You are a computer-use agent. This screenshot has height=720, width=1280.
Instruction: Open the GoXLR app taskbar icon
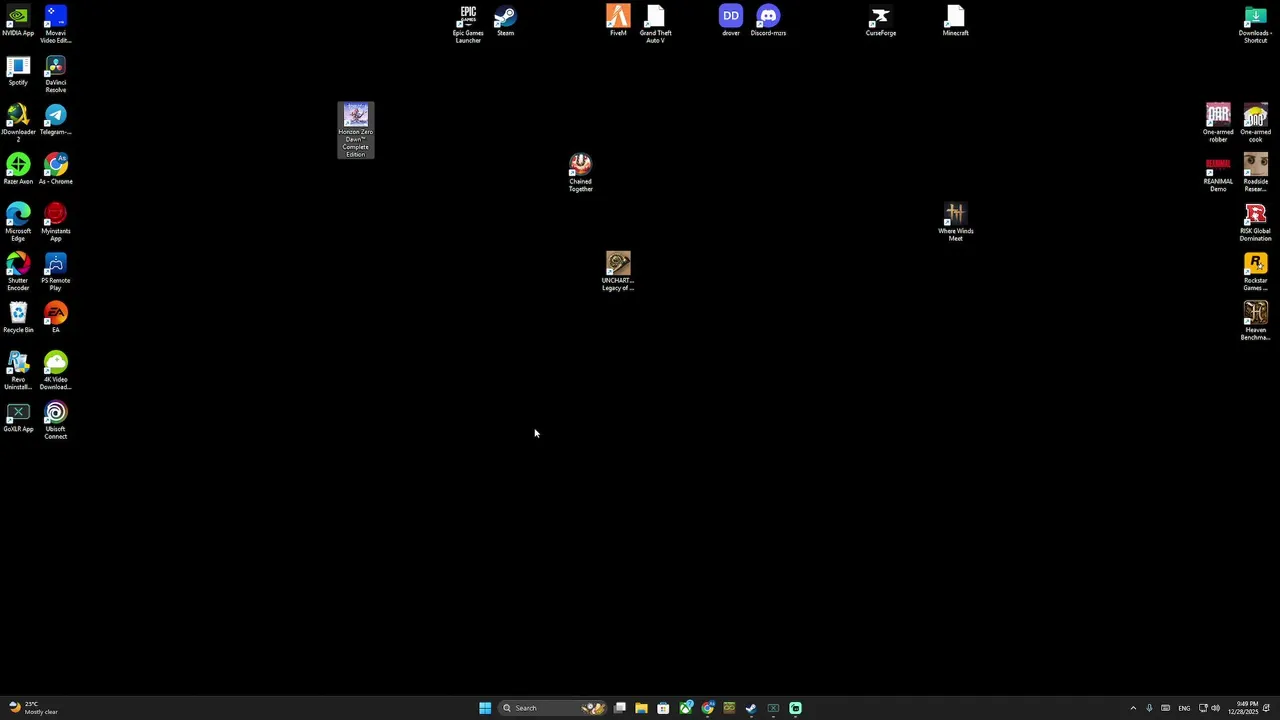click(773, 708)
